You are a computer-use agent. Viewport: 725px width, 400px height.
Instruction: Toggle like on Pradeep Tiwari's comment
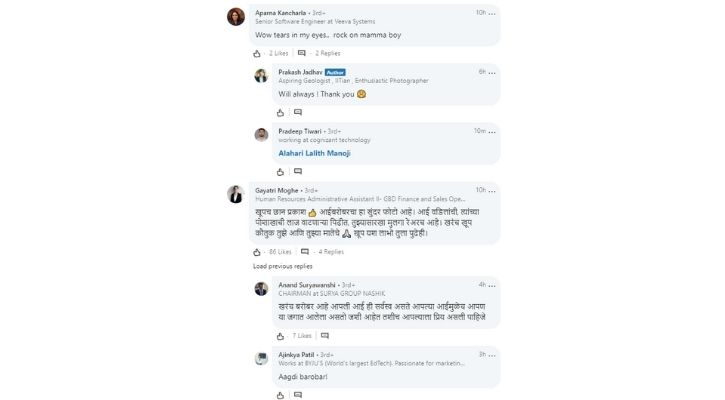coord(281,171)
